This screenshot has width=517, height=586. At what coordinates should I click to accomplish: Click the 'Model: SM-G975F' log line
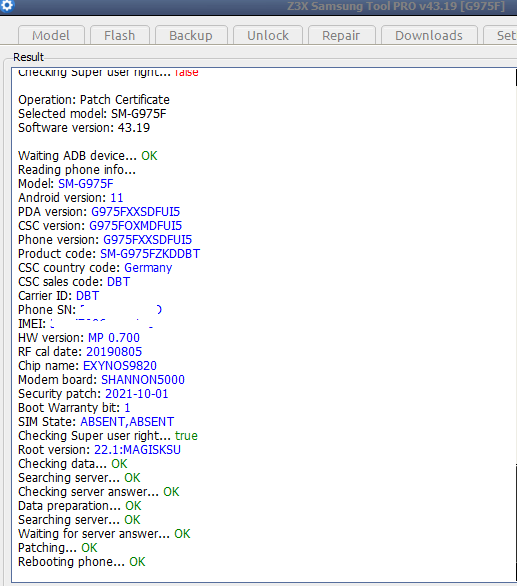66,184
